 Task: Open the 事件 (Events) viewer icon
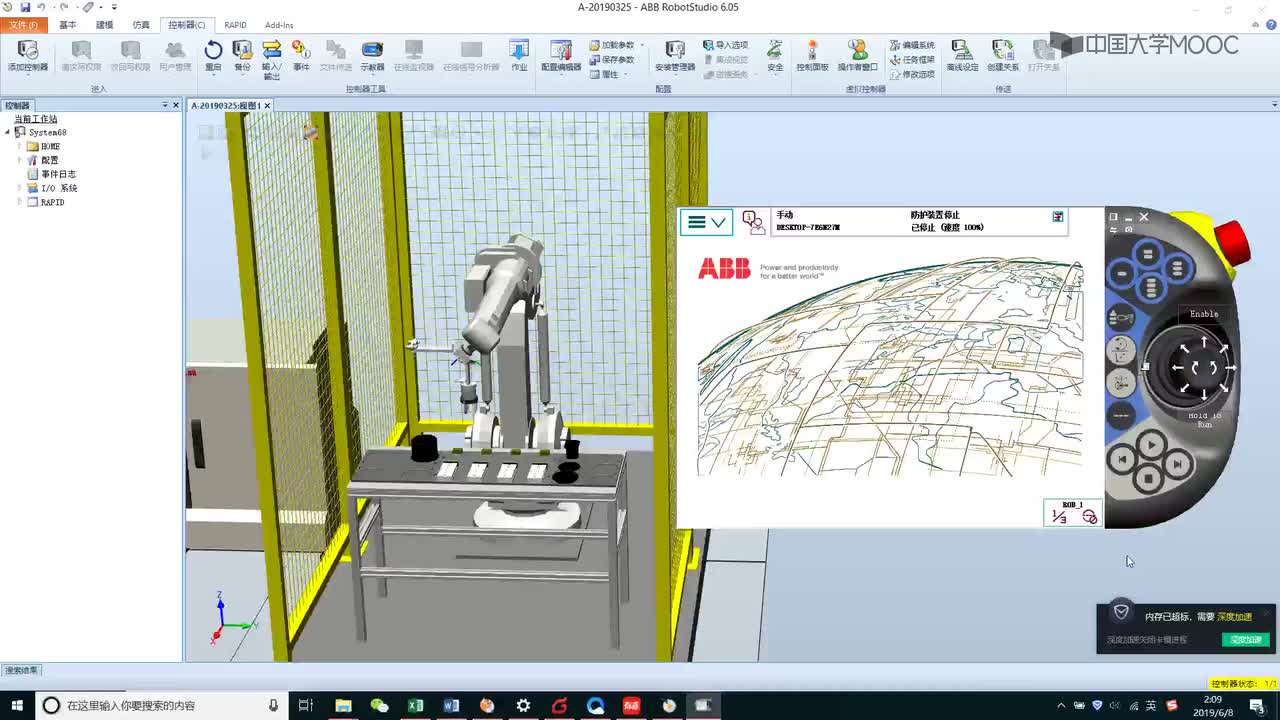coord(301,56)
